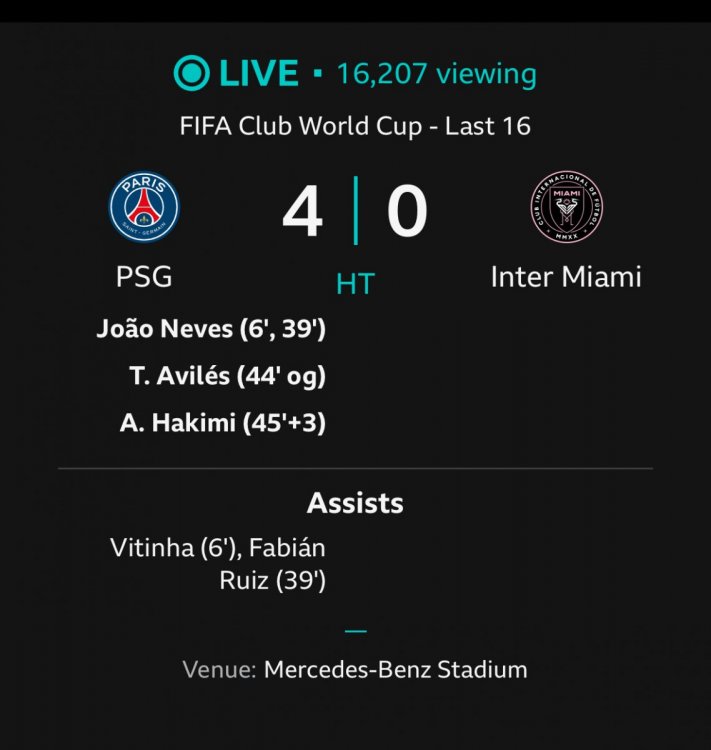Select own goal entry T. Avilés
The image size is (711, 750).
228,376
